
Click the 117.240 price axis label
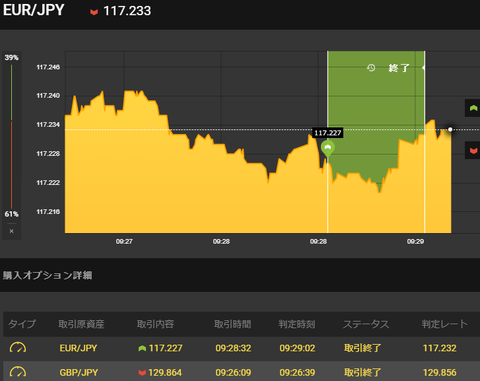coord(48,96)
